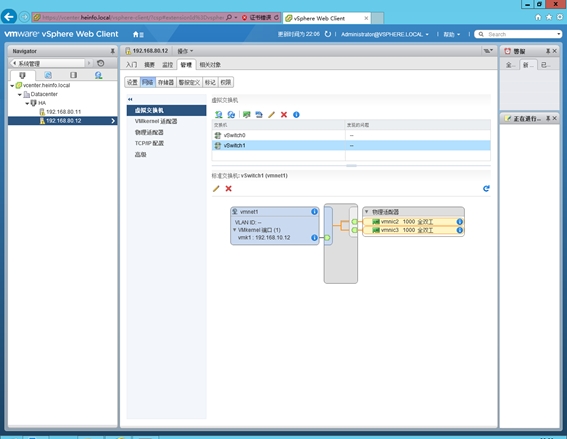The width and height of the screenshot is (567, 439).
Task: Click the manage physical adapters icon
Action: pos(247,115)
